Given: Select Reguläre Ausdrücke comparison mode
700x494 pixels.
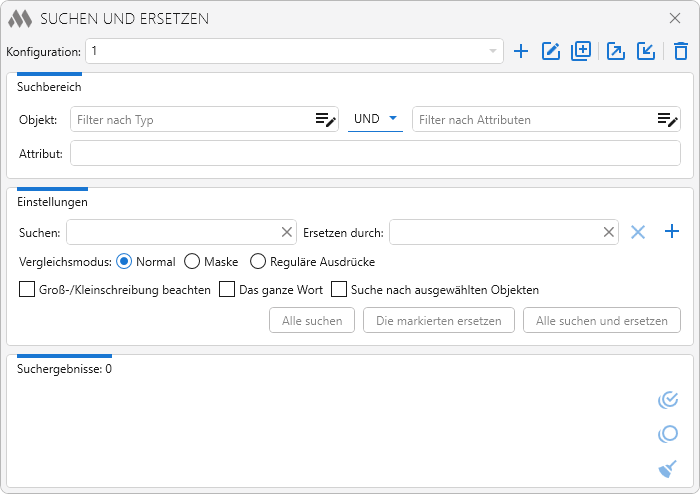Looking at the screenshot, I should [258, 262].
